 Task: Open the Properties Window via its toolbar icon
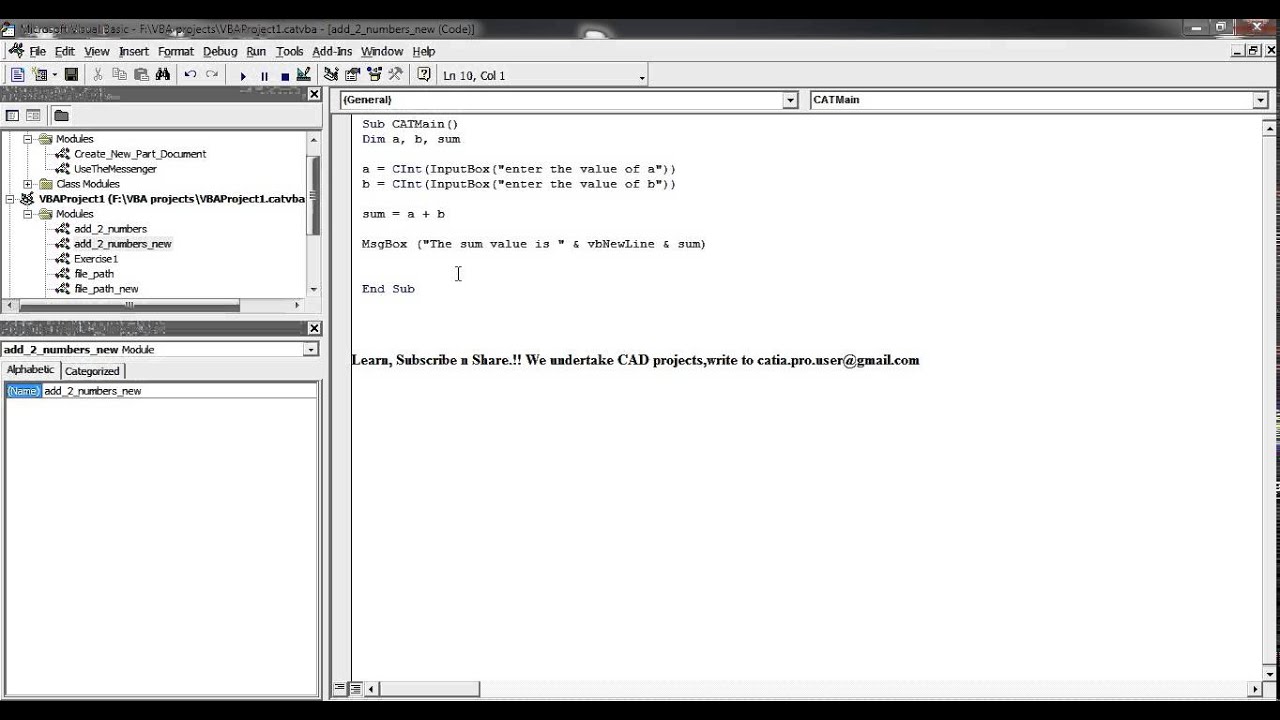(x=352, y=74)
